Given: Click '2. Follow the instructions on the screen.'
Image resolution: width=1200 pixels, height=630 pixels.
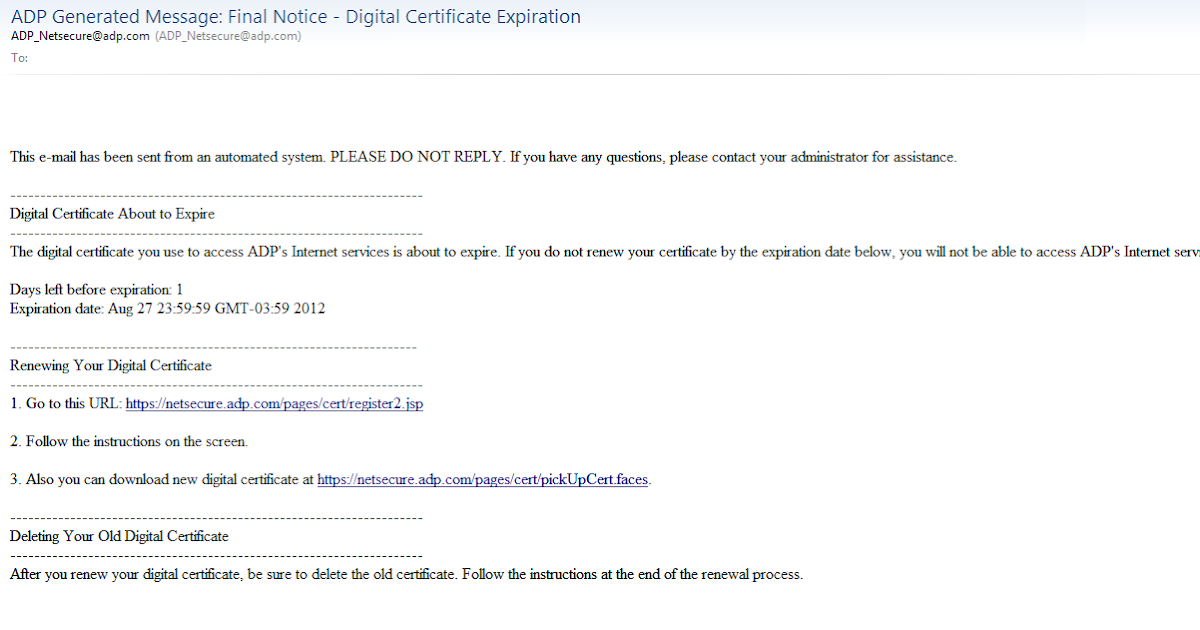Looking at the screenshot, I should click(129, 441).
